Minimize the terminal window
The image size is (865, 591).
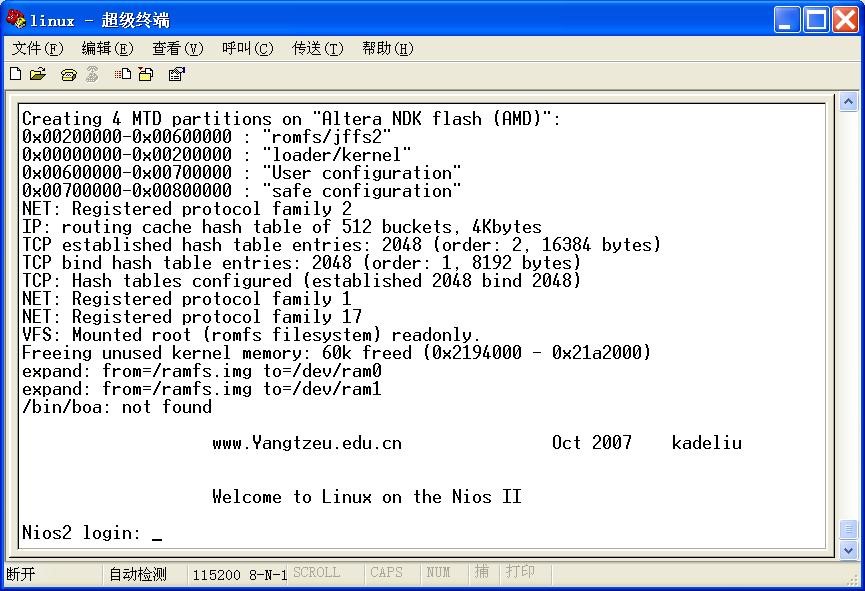click(x=787, y=20)
